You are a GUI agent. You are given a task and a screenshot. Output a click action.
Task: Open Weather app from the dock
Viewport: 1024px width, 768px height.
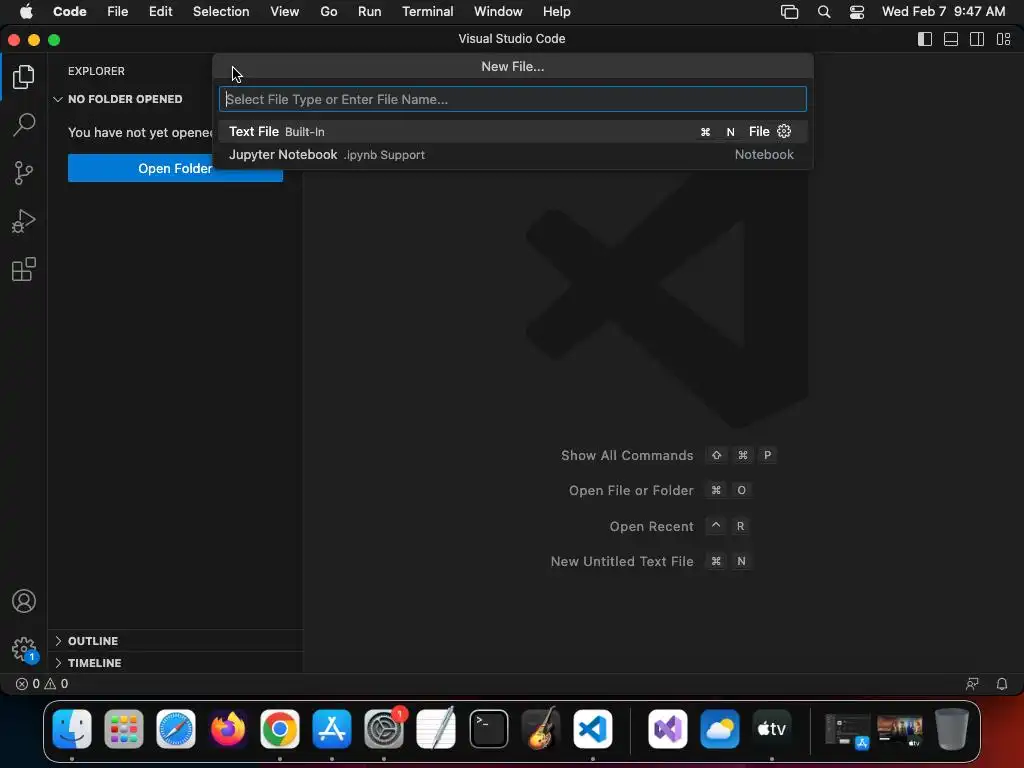pyautogui.click(x=720, y=729)
